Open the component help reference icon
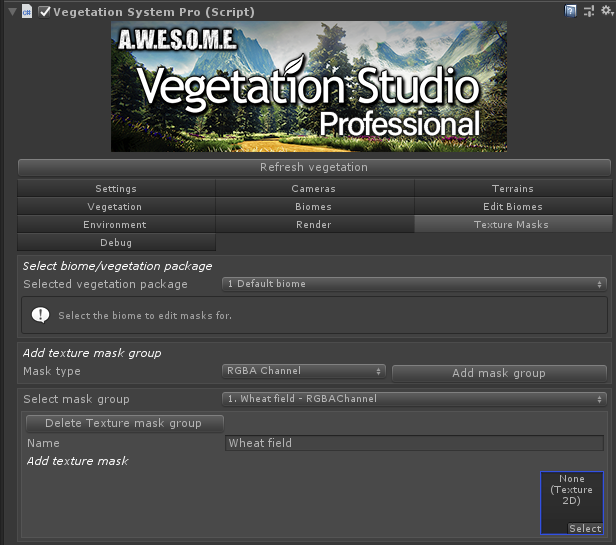This screenshot has width=616, height=545. click(x=570, y=11)
